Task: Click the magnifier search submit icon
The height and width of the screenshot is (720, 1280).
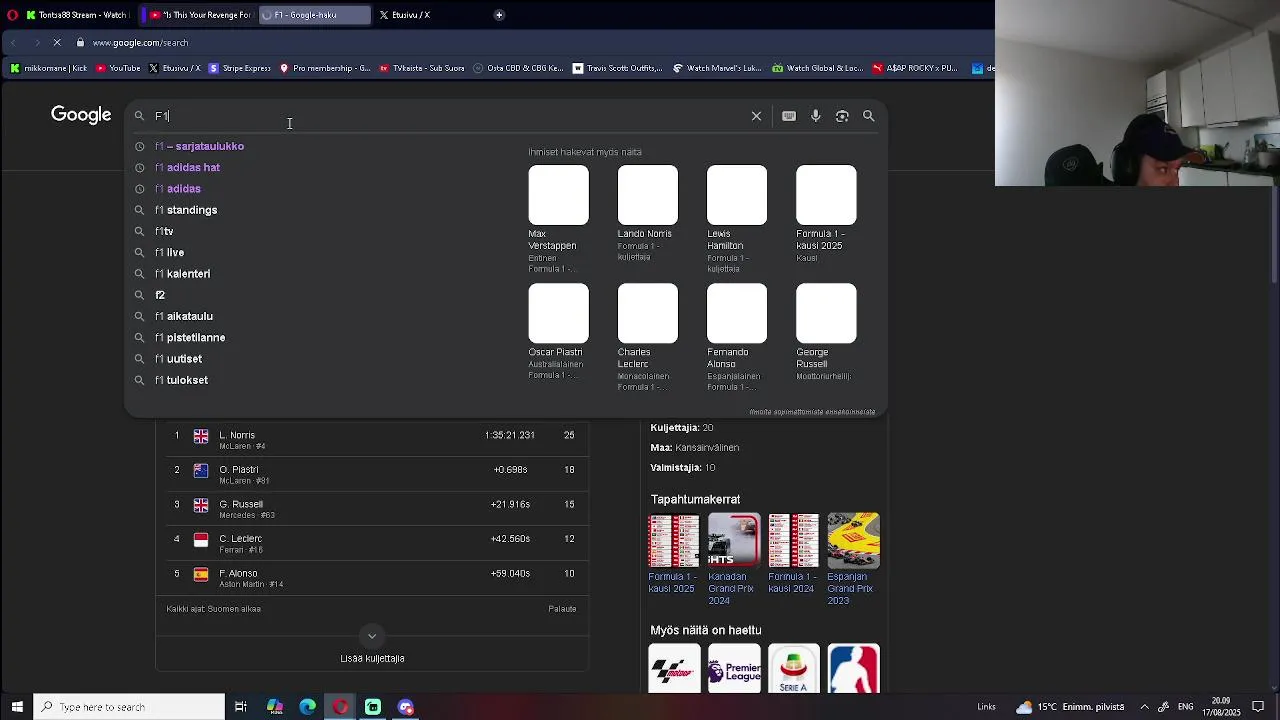Action: pos(869,116)
